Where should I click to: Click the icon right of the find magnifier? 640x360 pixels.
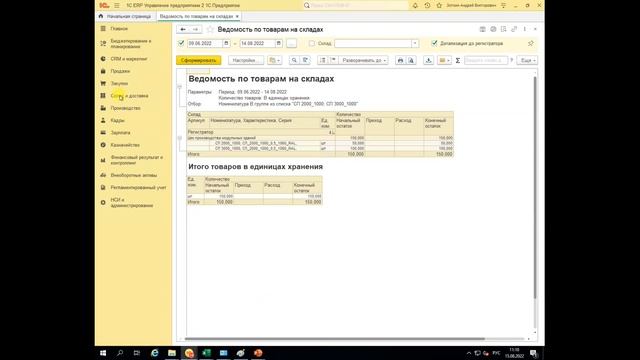[x=305, y=60]
